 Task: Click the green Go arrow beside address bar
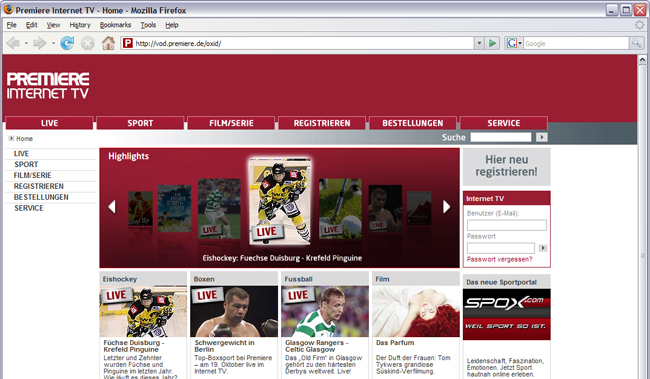tap(492, 43)
